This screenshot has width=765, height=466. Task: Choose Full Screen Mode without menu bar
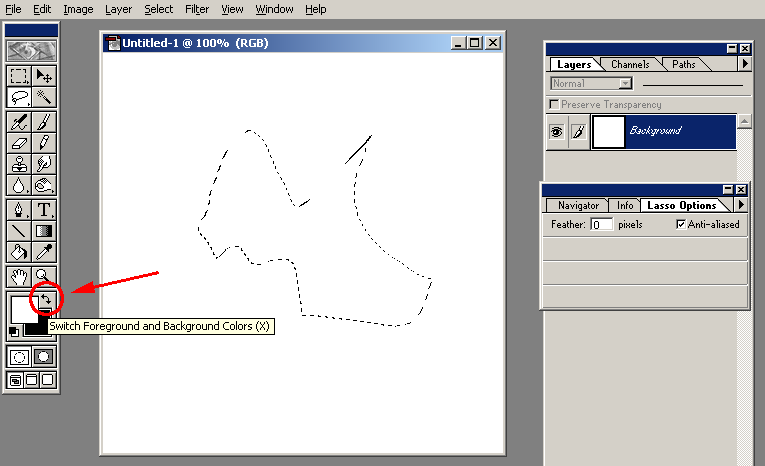[48, 380]
